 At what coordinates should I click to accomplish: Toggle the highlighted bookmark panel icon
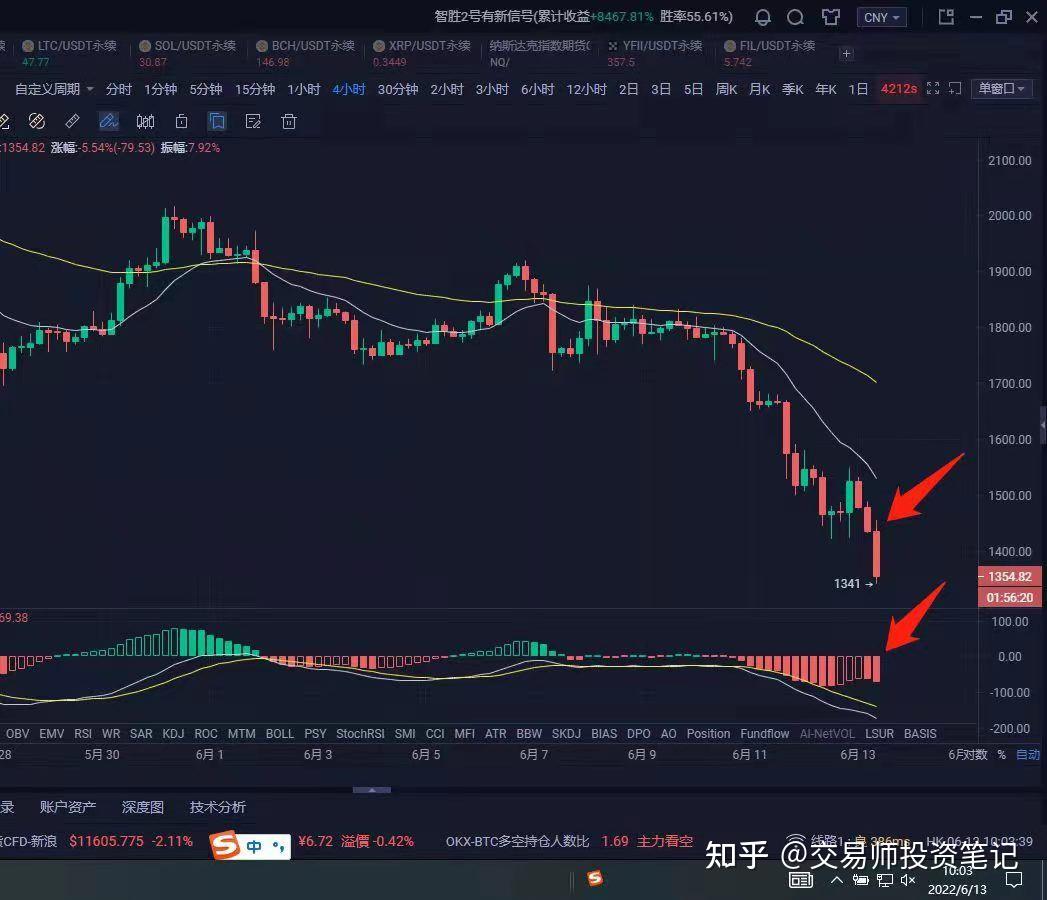coord(217,122)
